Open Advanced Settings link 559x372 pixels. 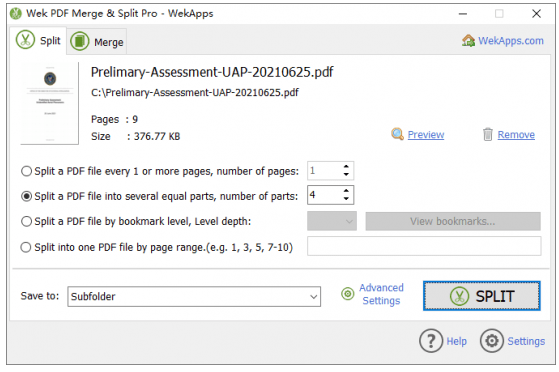click(x=381, y=294)
